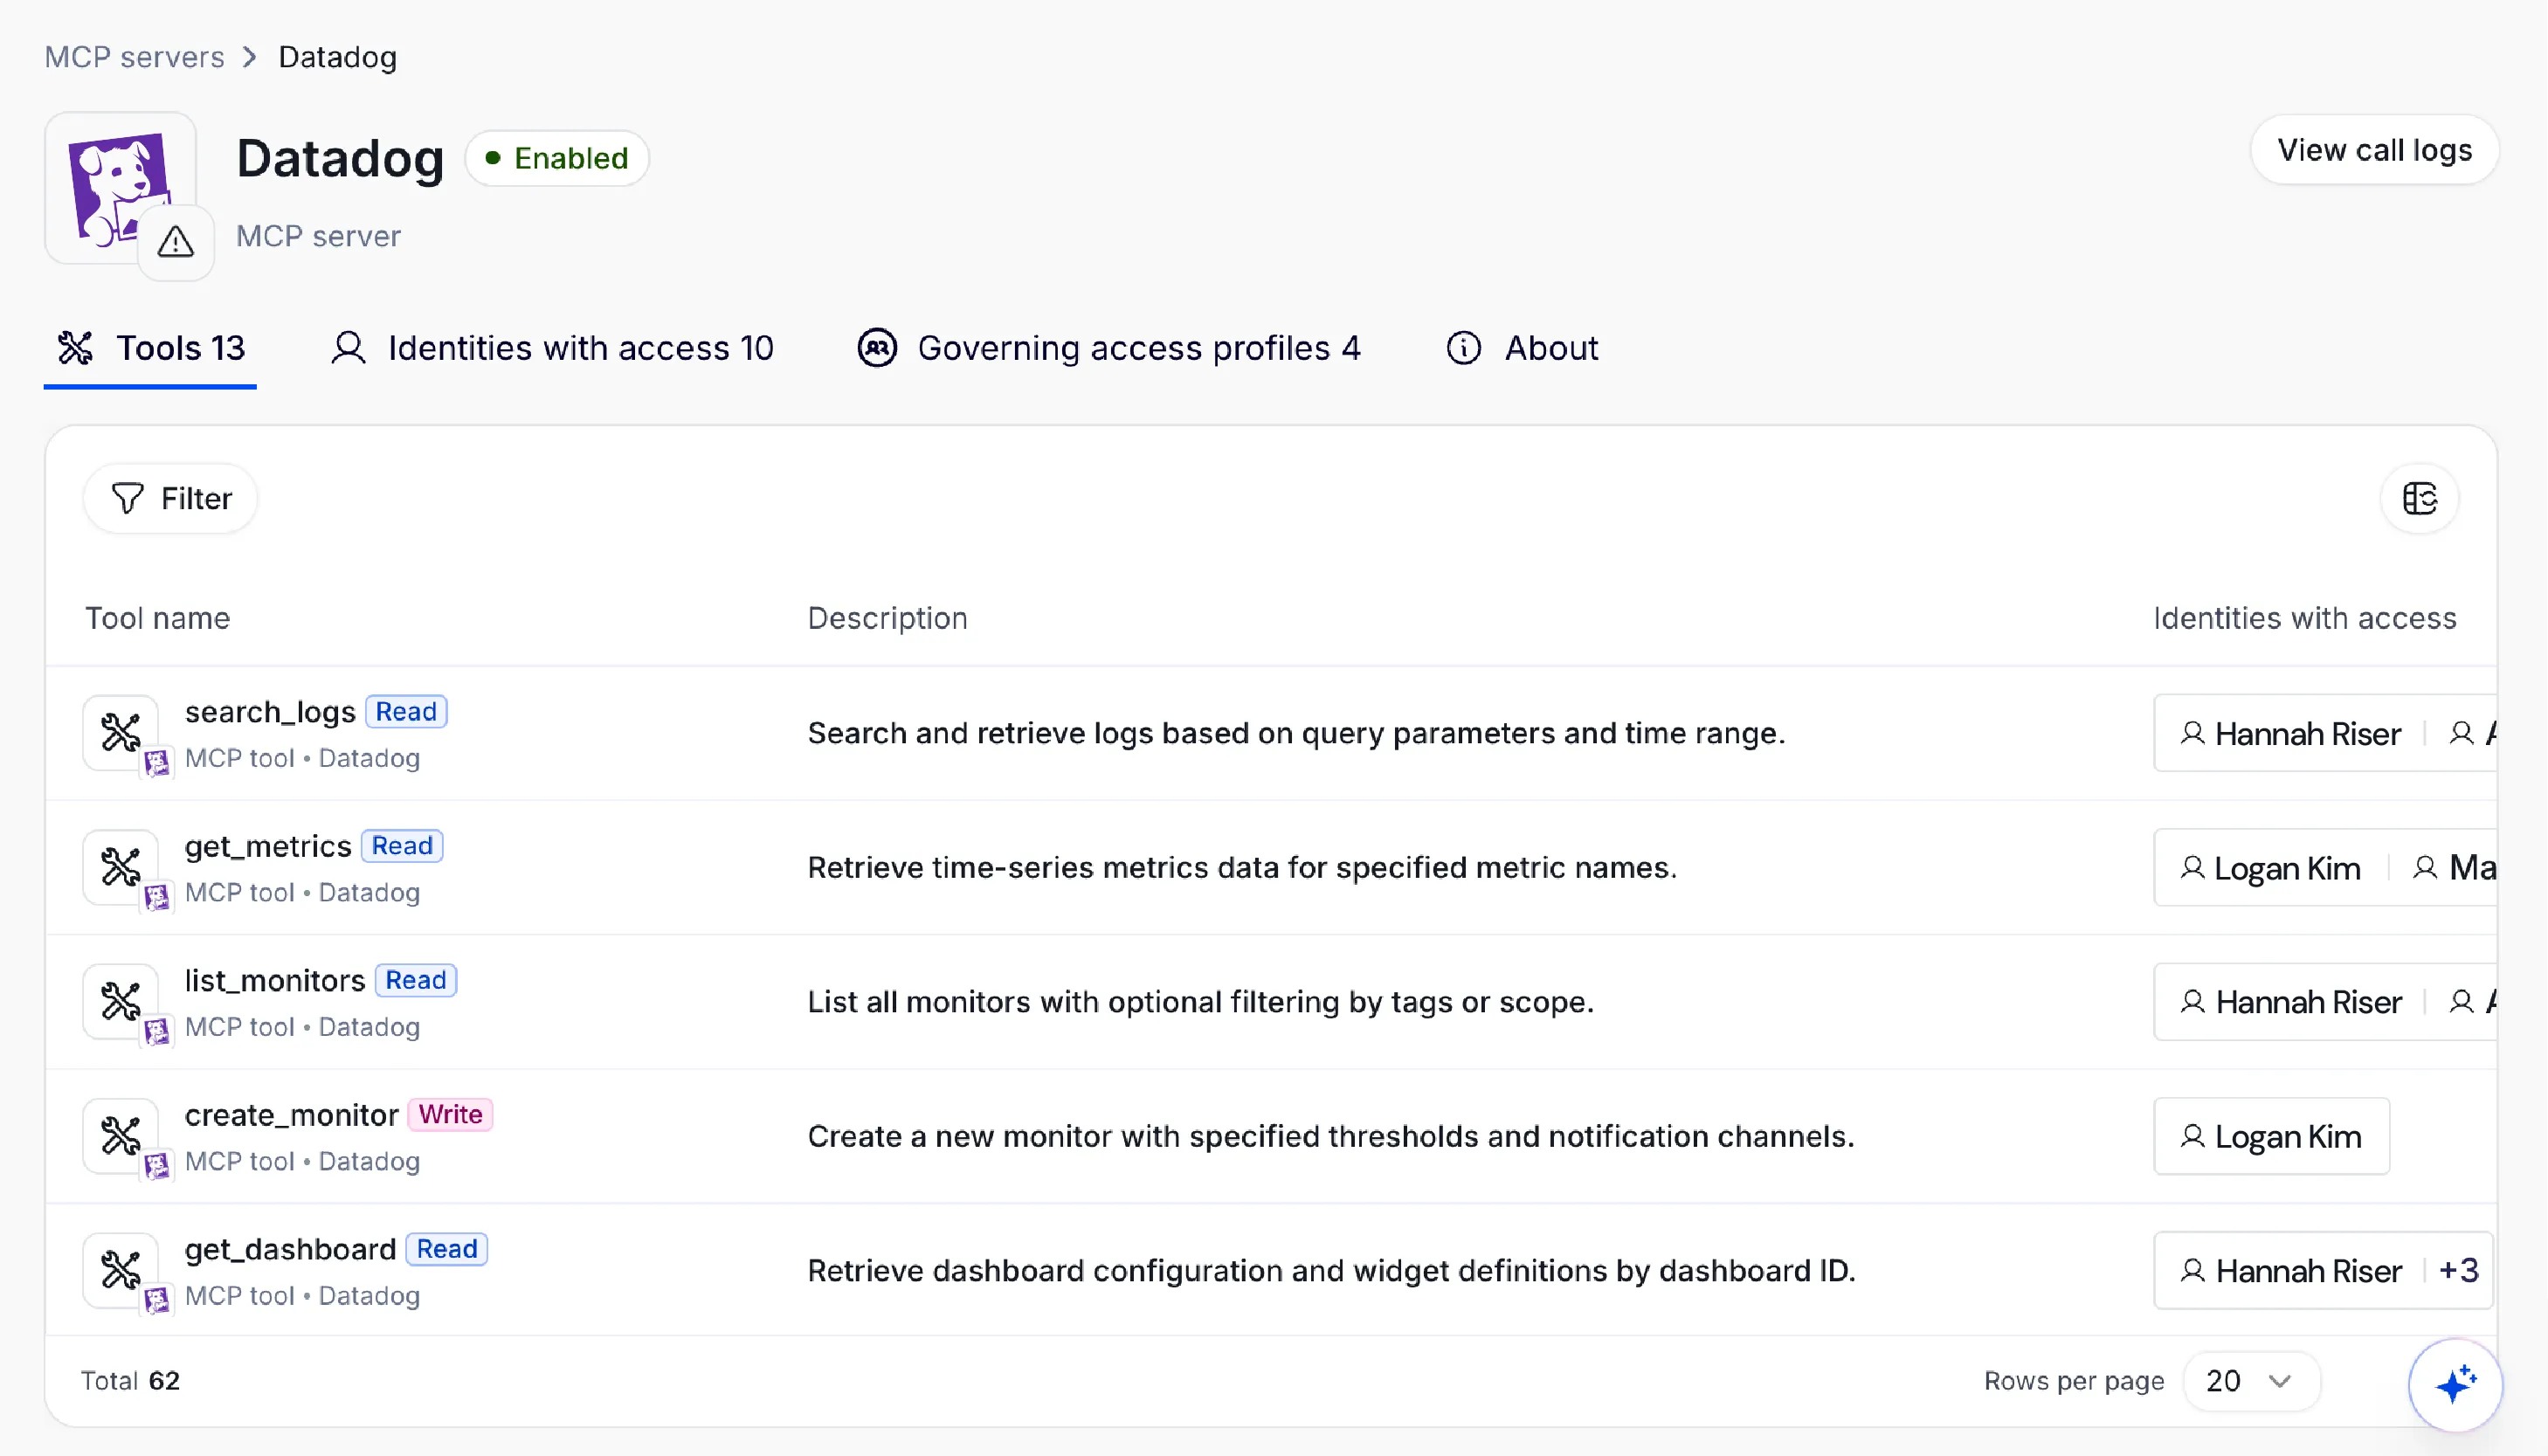
Task: Expand +3 identities for get_dashboard
Action: (x=2458, y=1270)
